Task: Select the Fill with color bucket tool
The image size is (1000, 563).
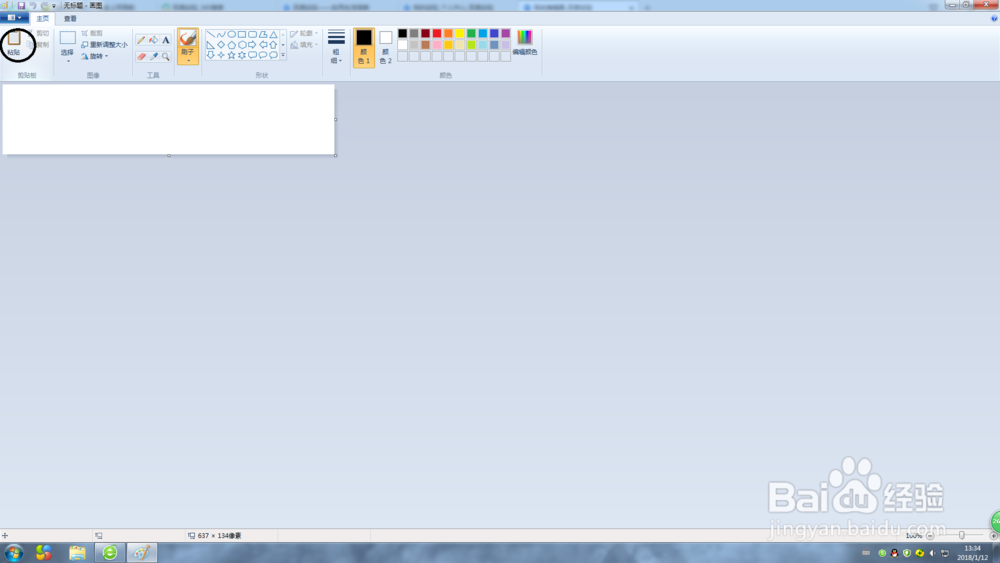Action: 153,40
